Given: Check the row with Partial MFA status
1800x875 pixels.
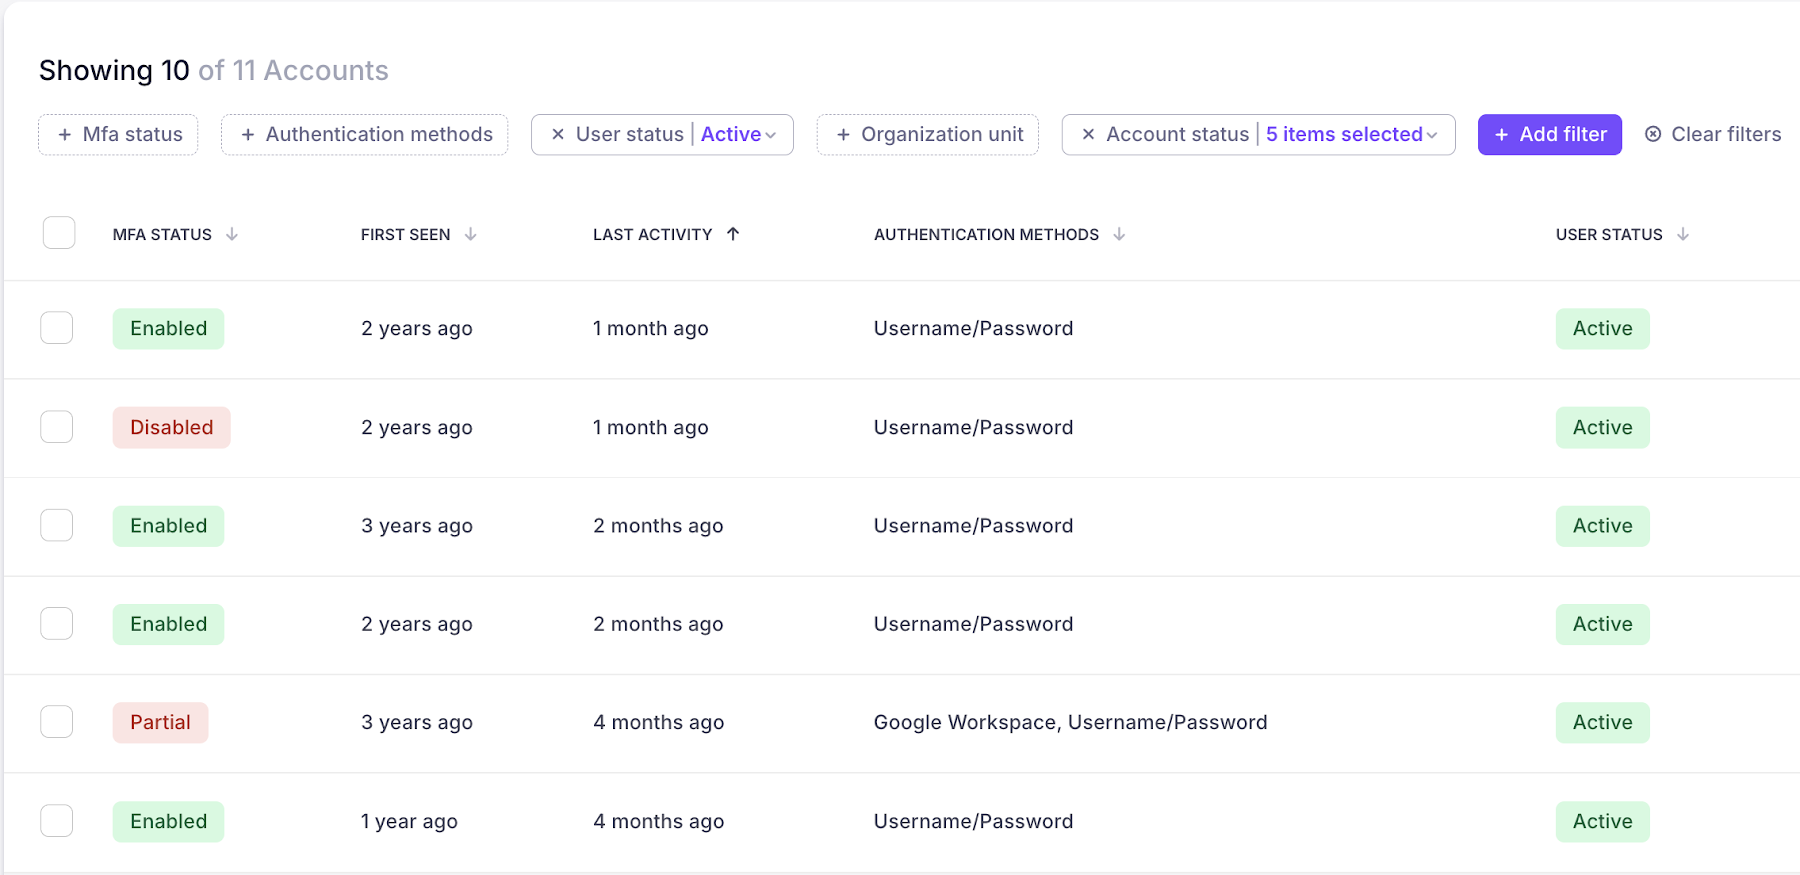Looking at the screenshot, I should click(x=57, y=722).
